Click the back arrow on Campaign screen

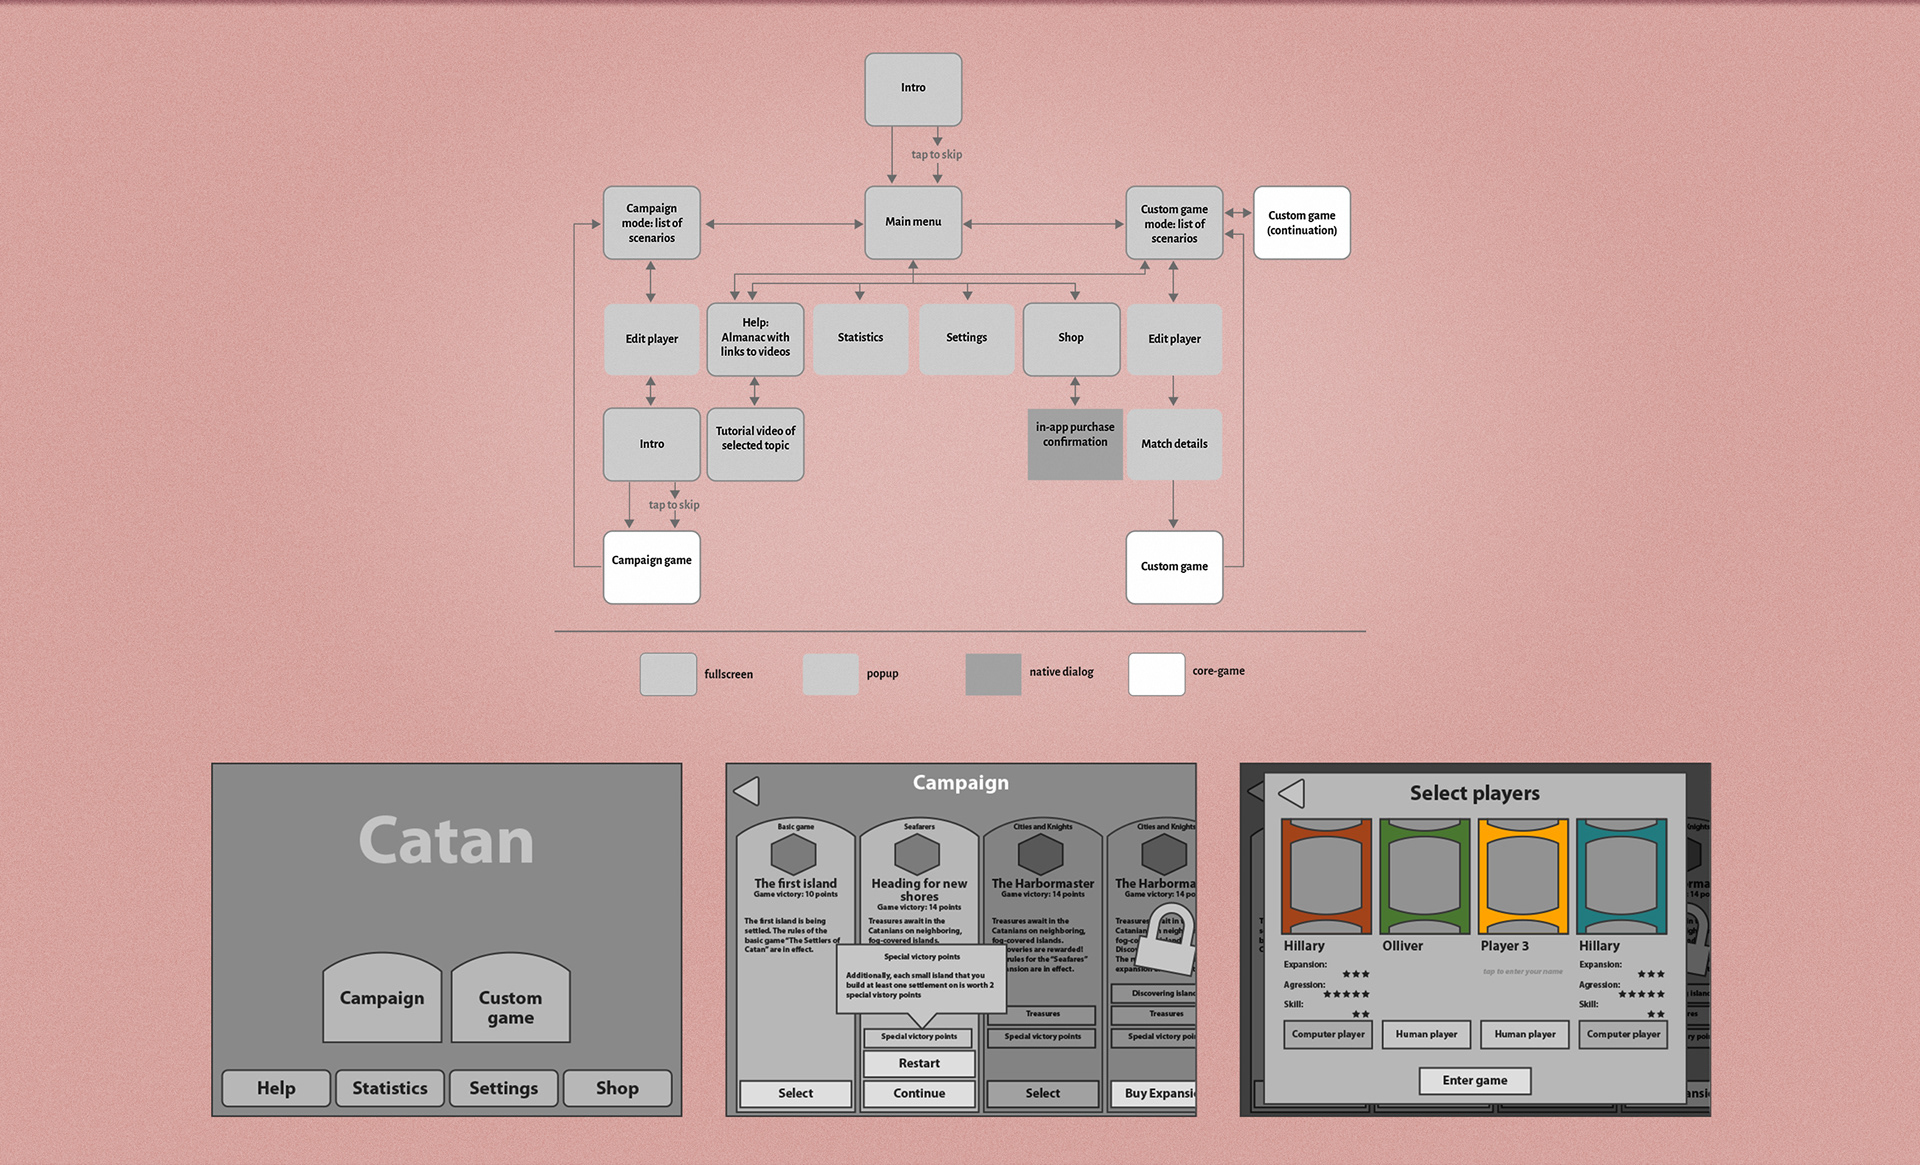click(x=747, y=792)
